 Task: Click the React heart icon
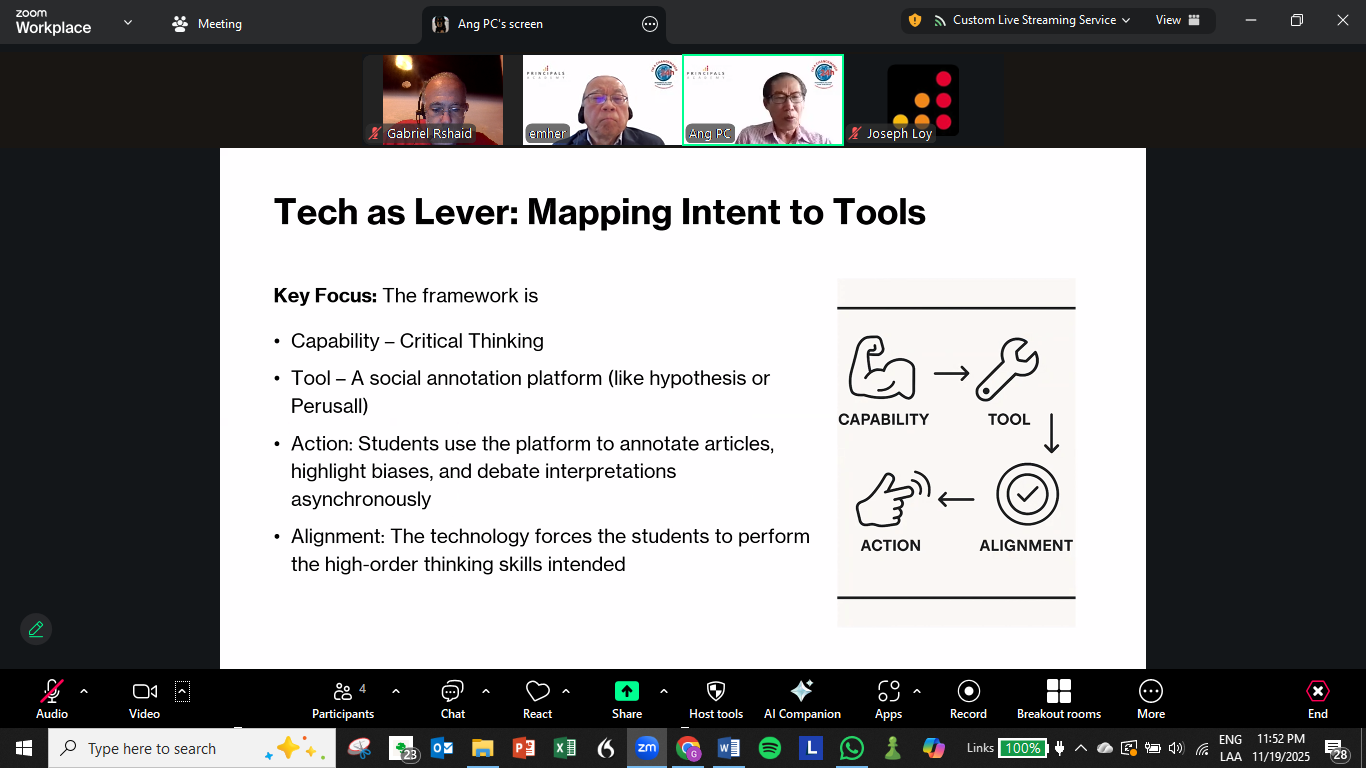tap(537, 698)
